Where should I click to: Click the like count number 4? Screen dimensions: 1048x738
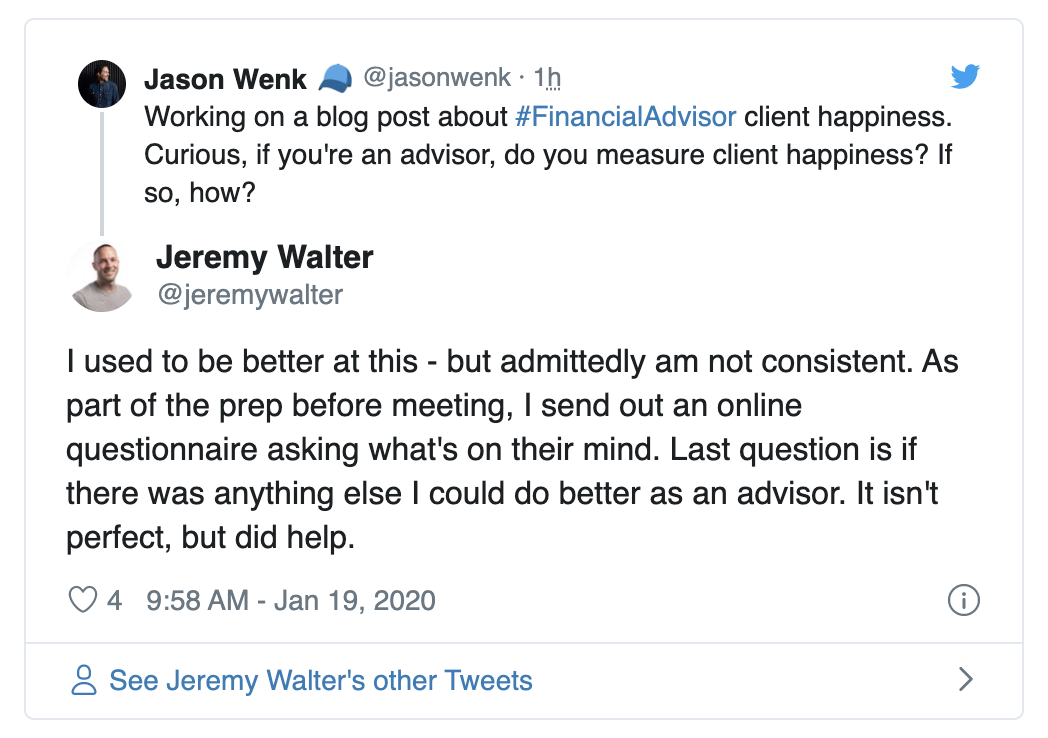pos(114,600)
